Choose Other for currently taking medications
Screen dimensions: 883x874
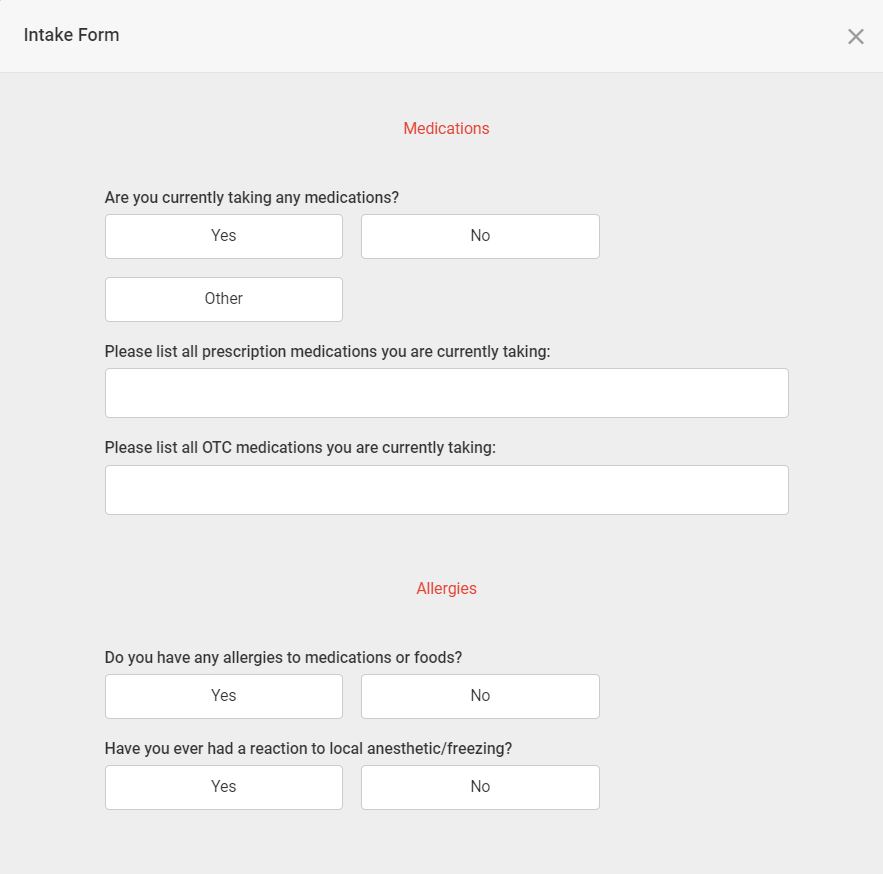coord(224,299)
